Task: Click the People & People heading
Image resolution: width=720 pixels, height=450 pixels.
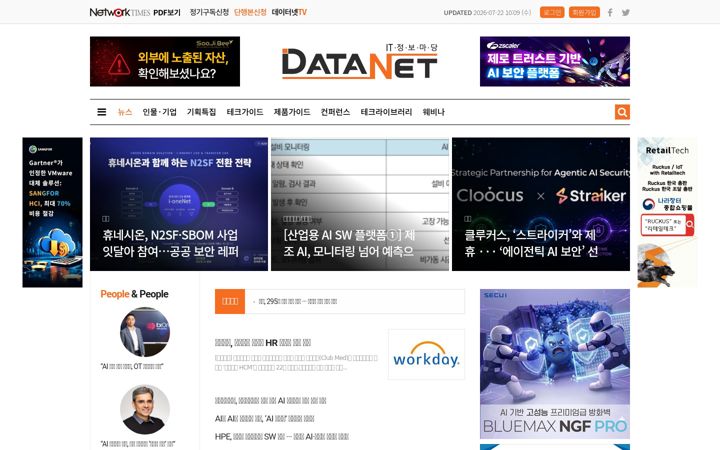Action: (135, 294)
